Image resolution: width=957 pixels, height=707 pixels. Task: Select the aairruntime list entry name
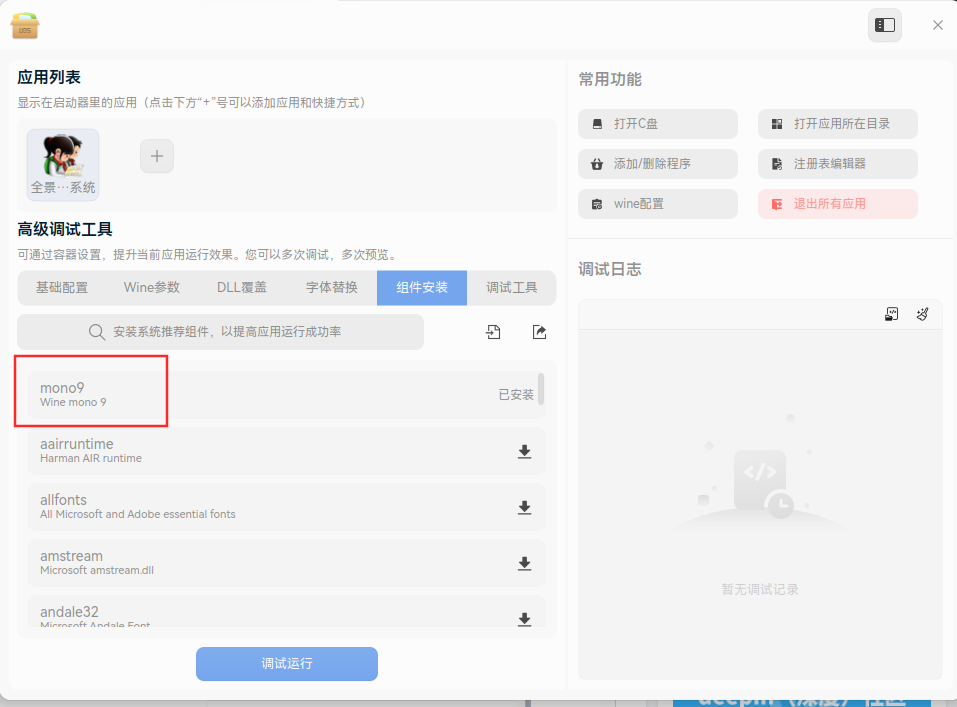[x=77, y=444]
